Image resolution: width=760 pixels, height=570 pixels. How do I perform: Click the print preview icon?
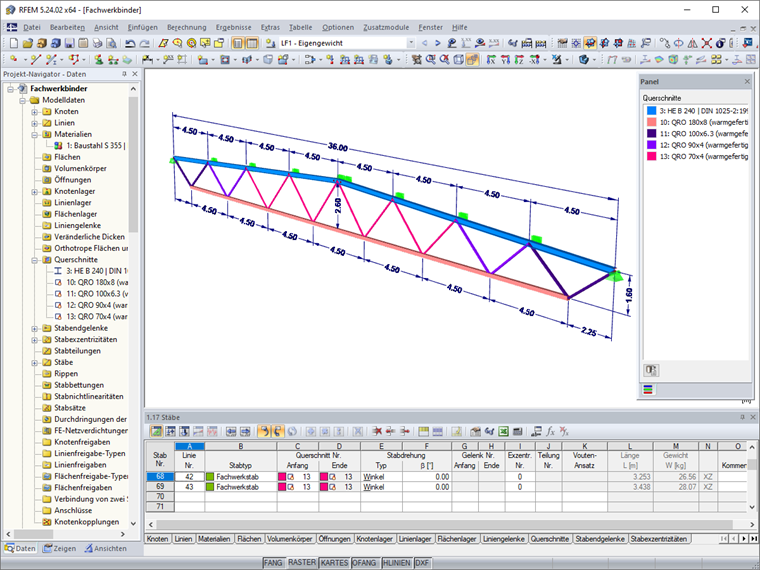(111, 43)
